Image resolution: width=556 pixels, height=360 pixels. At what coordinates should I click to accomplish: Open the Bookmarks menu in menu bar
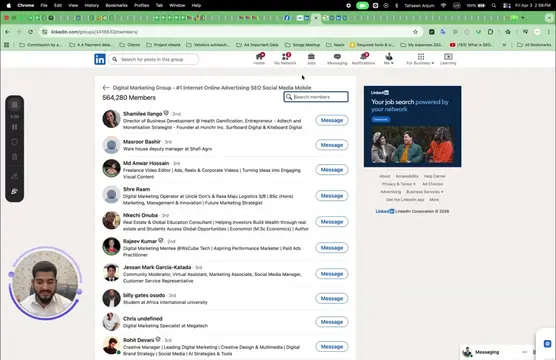116,5
